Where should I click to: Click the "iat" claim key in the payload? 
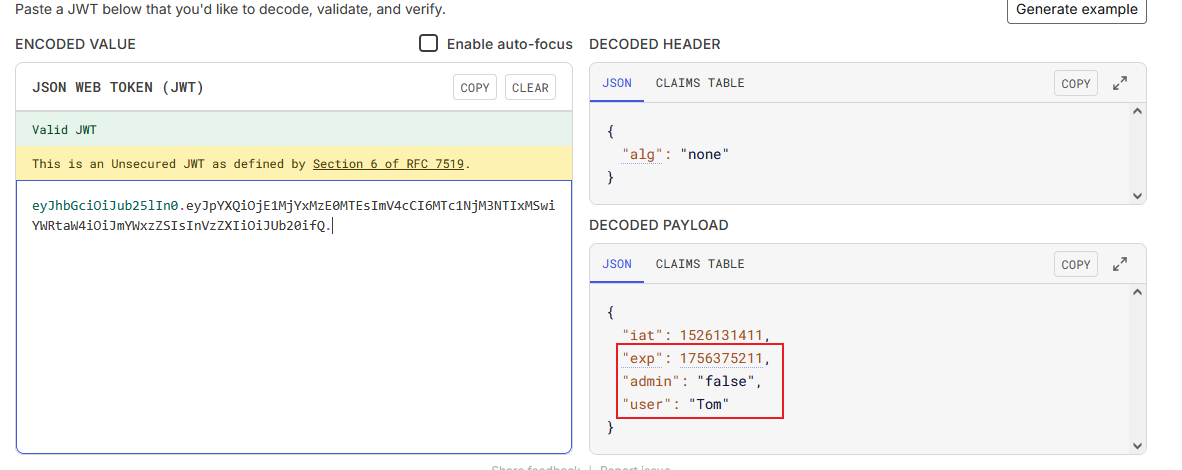point(640,335)
